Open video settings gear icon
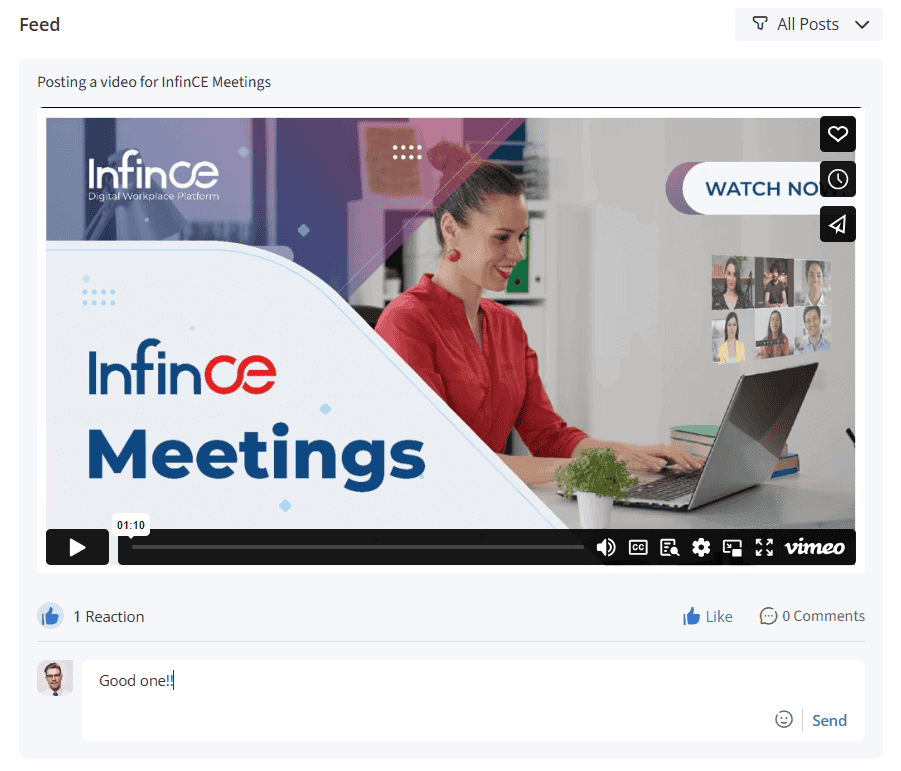This screenshot has width=901, height=771. point(701,548)
